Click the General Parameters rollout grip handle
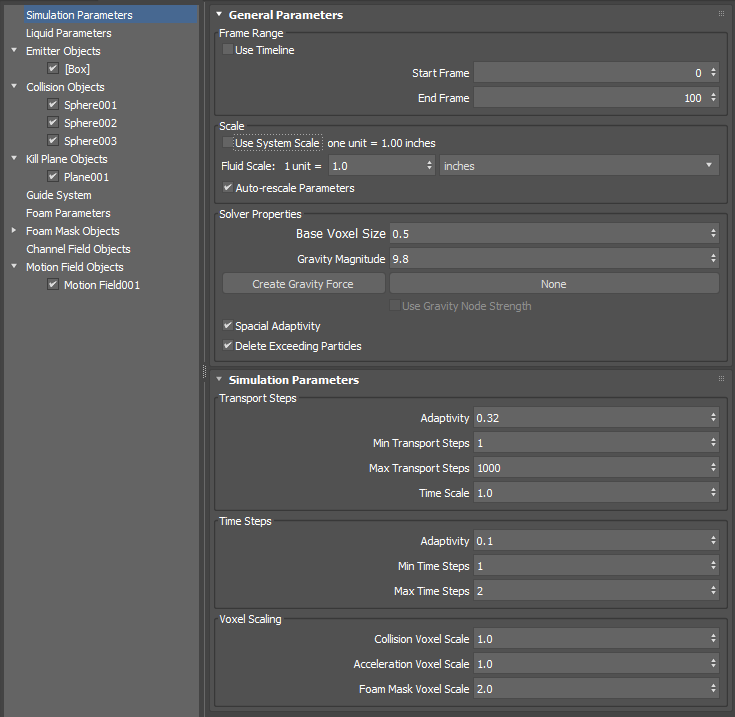The height and width of the screenshot is (717, 735). pos(721,15)
